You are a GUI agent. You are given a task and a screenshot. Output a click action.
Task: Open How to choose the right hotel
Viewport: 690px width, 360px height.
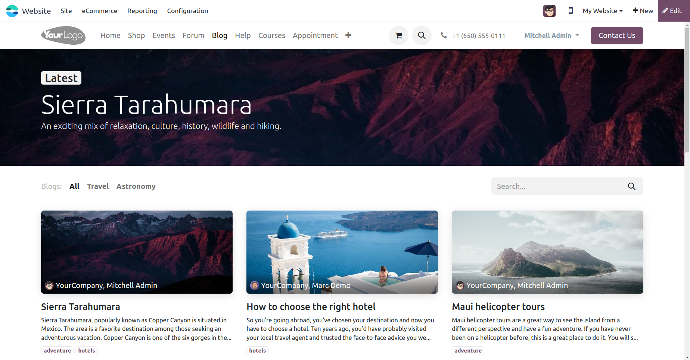pos(311,307)
